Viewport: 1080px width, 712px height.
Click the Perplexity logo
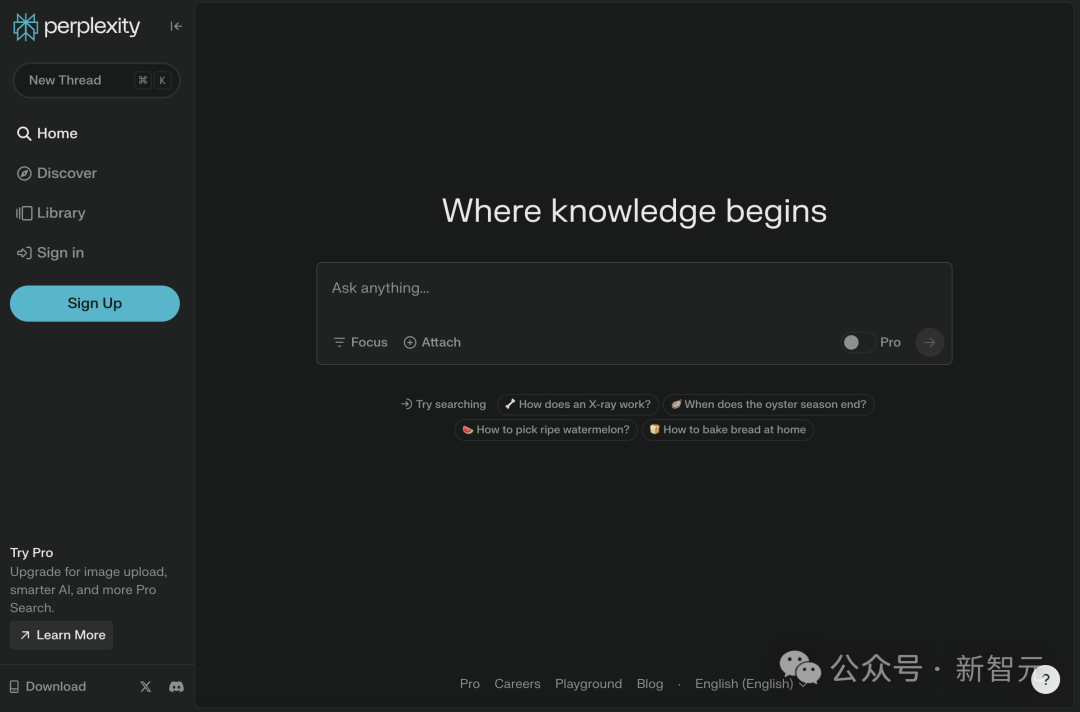(x=76, y=27)
